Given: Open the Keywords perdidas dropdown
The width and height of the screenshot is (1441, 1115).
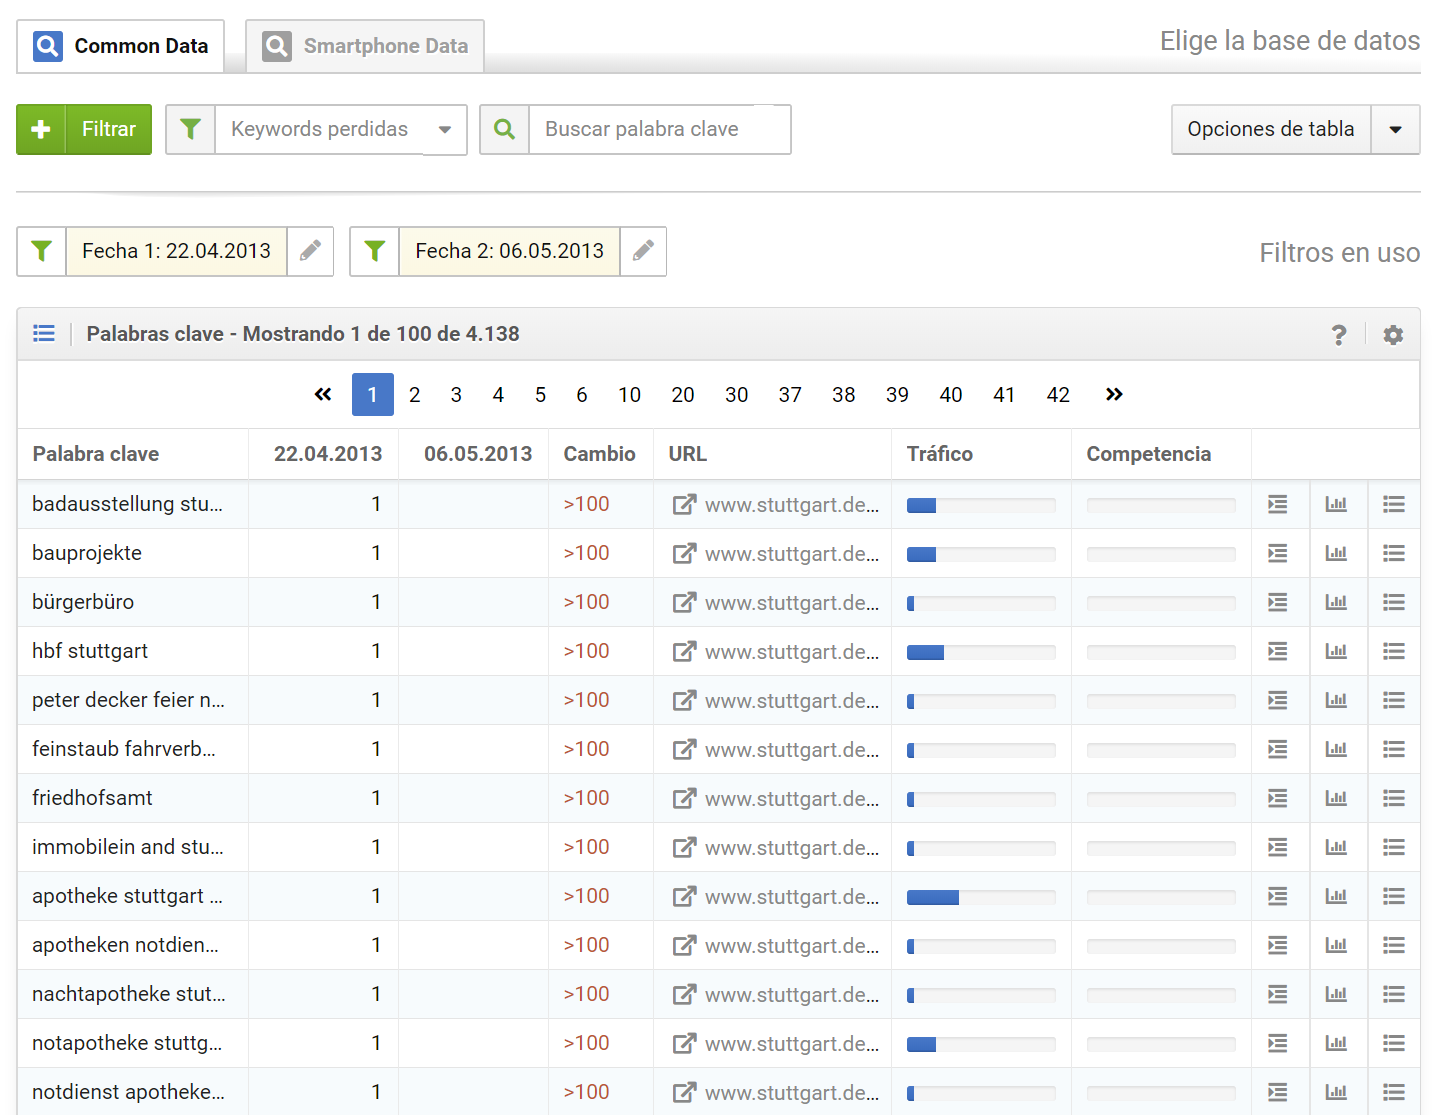Looking at the screenshot, I should 341,129.
